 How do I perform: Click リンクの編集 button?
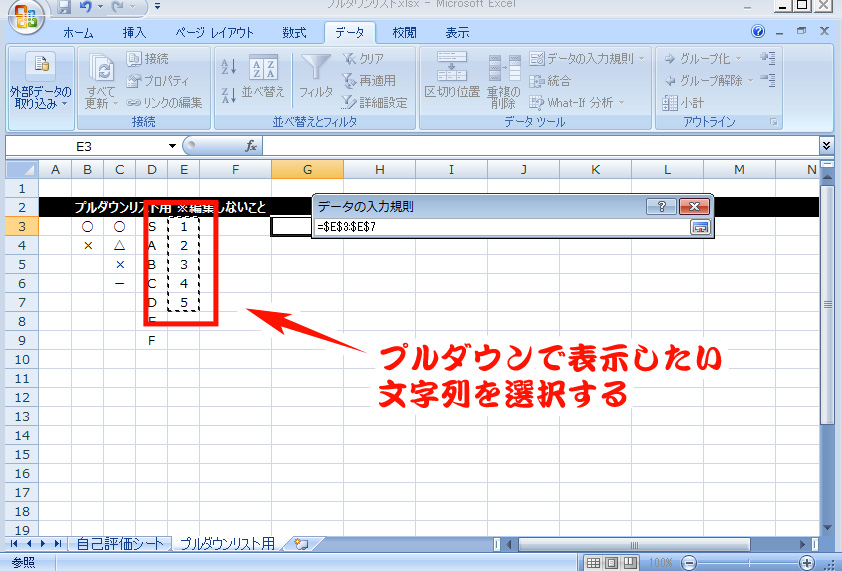coord(164,103)
